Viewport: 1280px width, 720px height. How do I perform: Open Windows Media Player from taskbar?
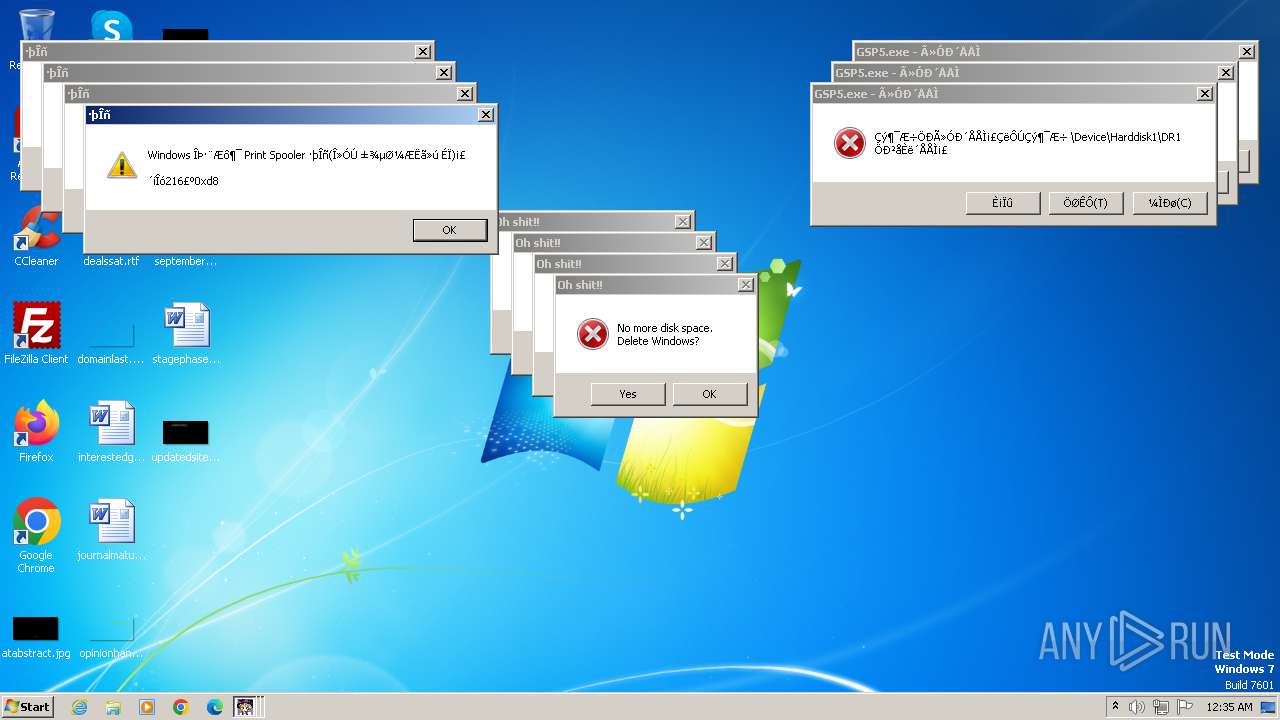coord(147,707)
